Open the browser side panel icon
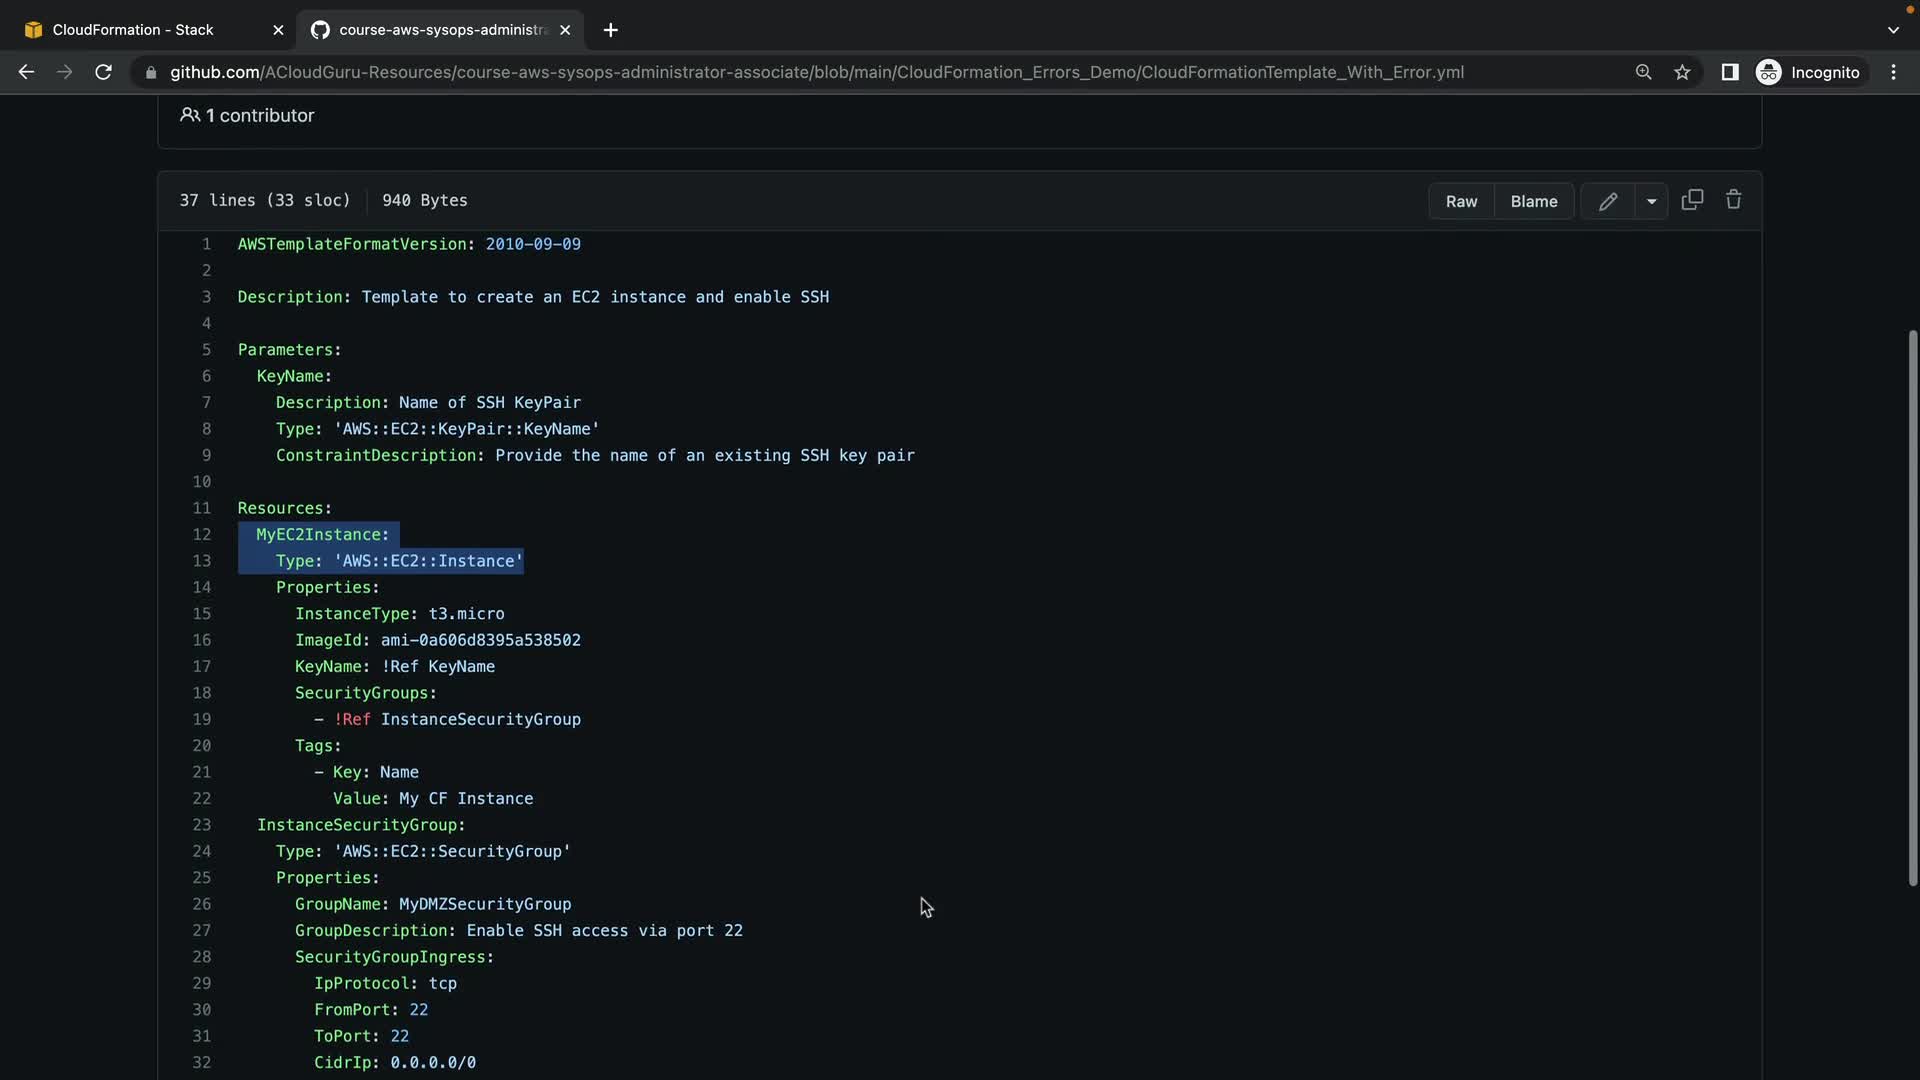 (x=1729, y=72)
